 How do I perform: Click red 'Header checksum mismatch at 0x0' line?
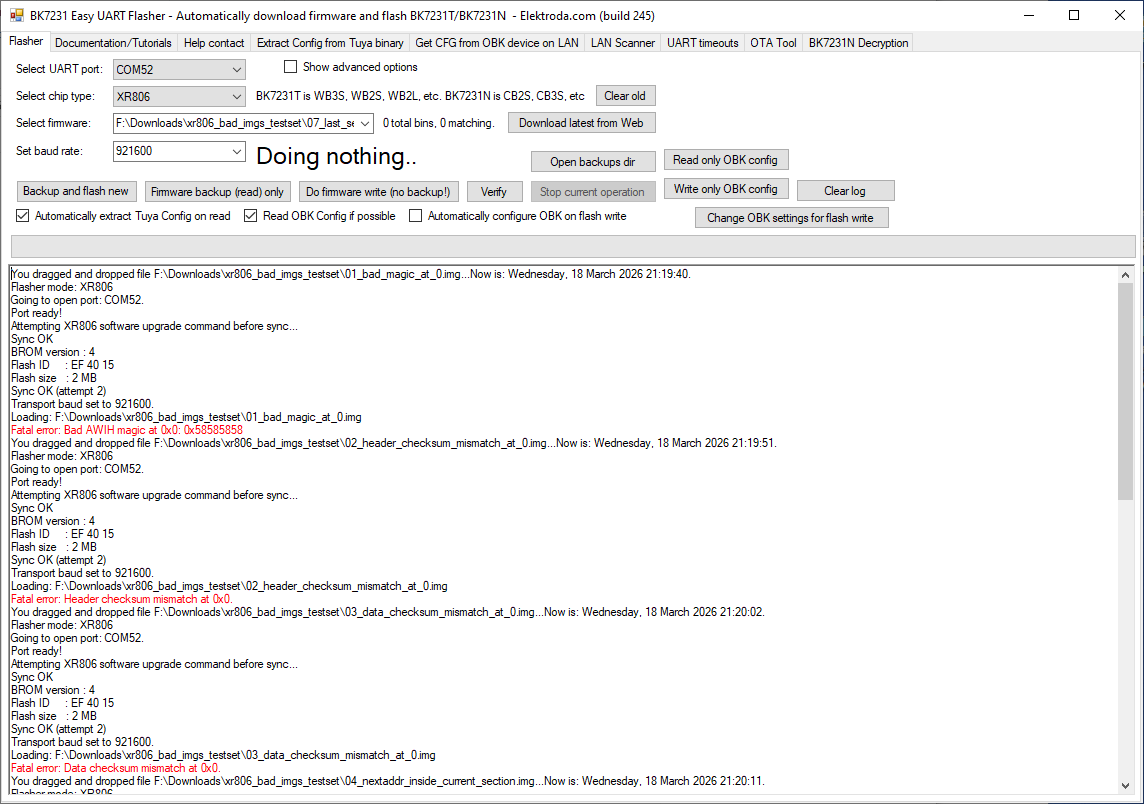(122, 599)
